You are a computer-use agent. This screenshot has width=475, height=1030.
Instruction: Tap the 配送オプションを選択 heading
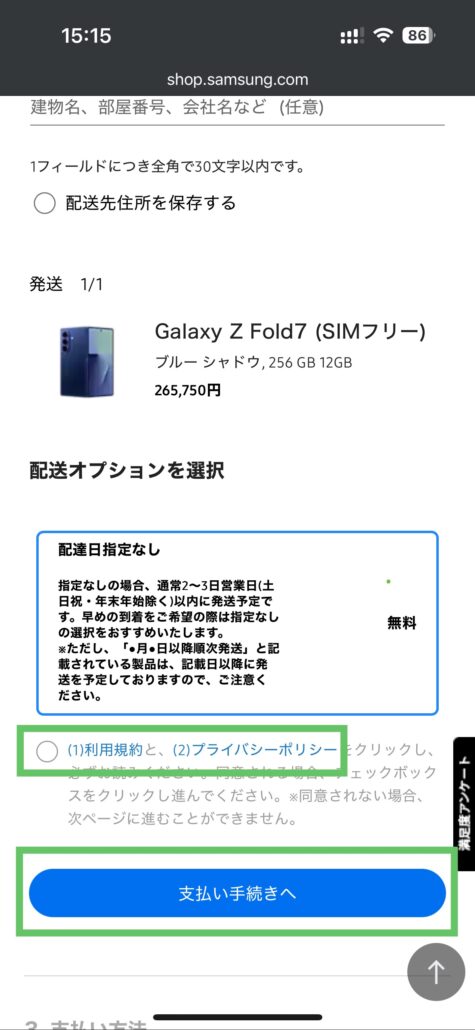(127, 470)
